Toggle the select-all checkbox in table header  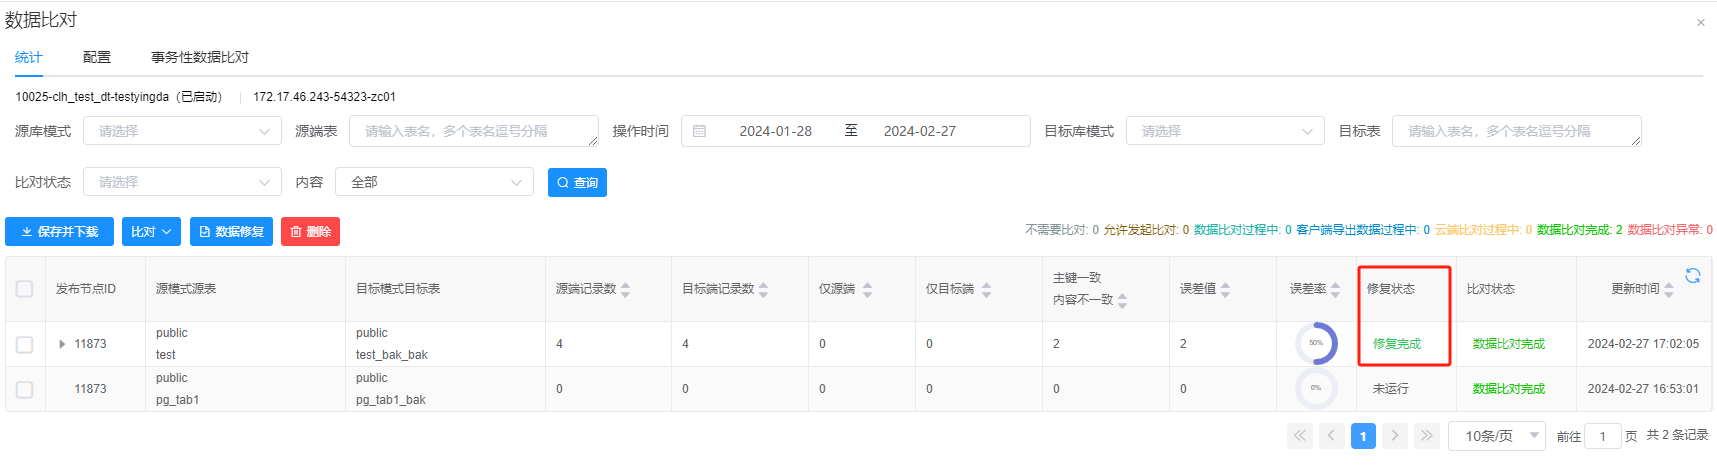click(x=25, y=289)
